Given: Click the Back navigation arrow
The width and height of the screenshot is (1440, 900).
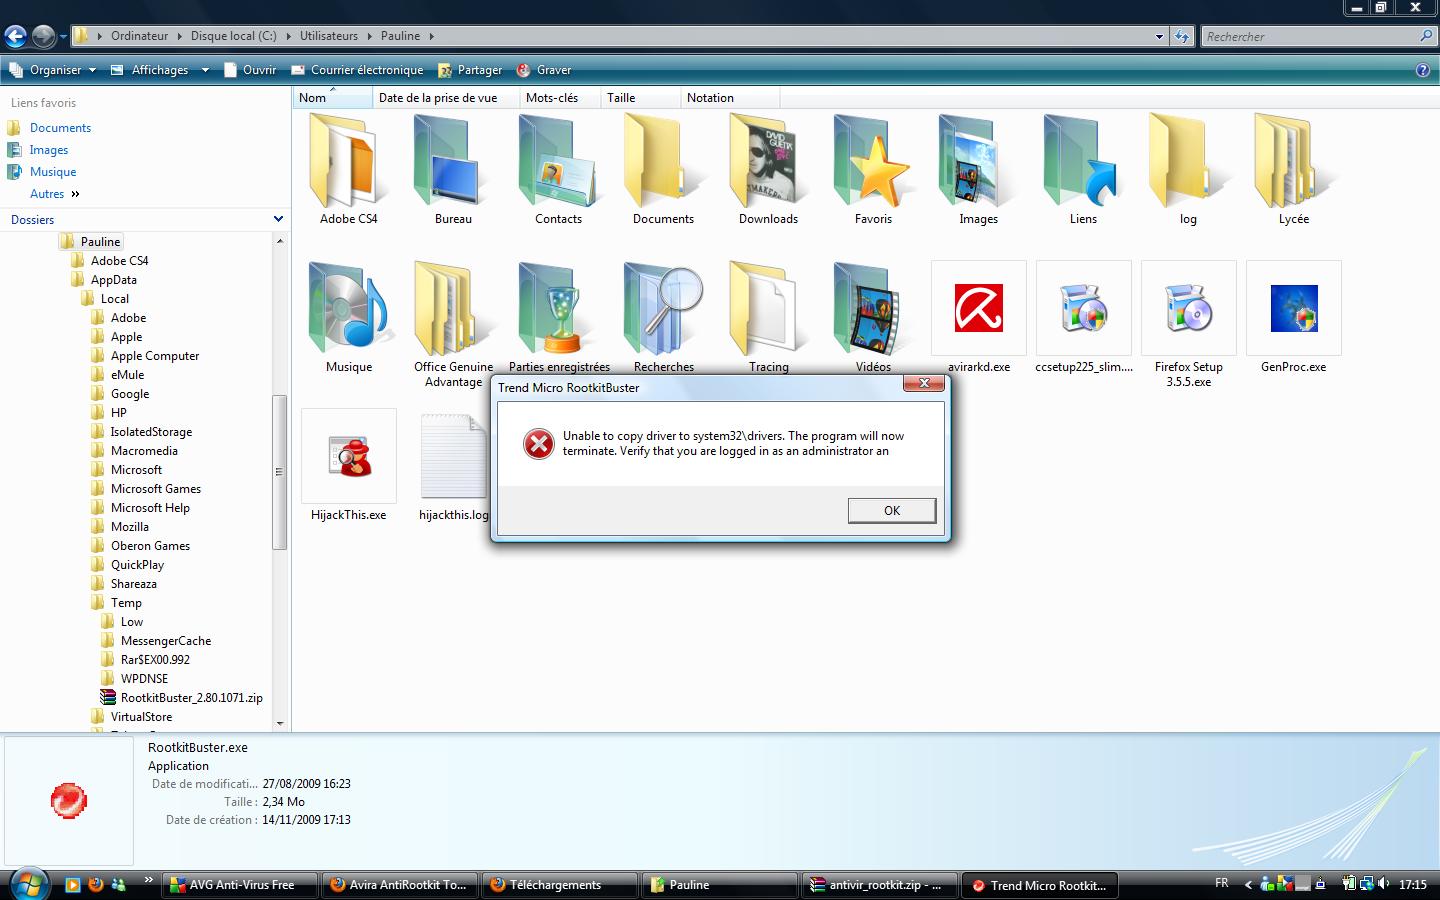Looking at the screenshot, I should pos(15,37).
